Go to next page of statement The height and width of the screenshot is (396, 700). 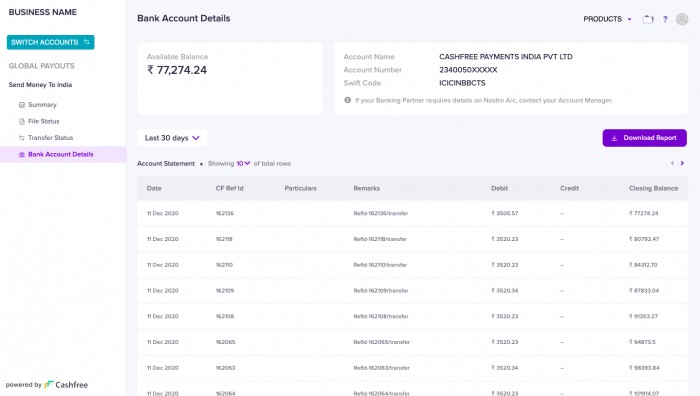click(x=682, y=163)
